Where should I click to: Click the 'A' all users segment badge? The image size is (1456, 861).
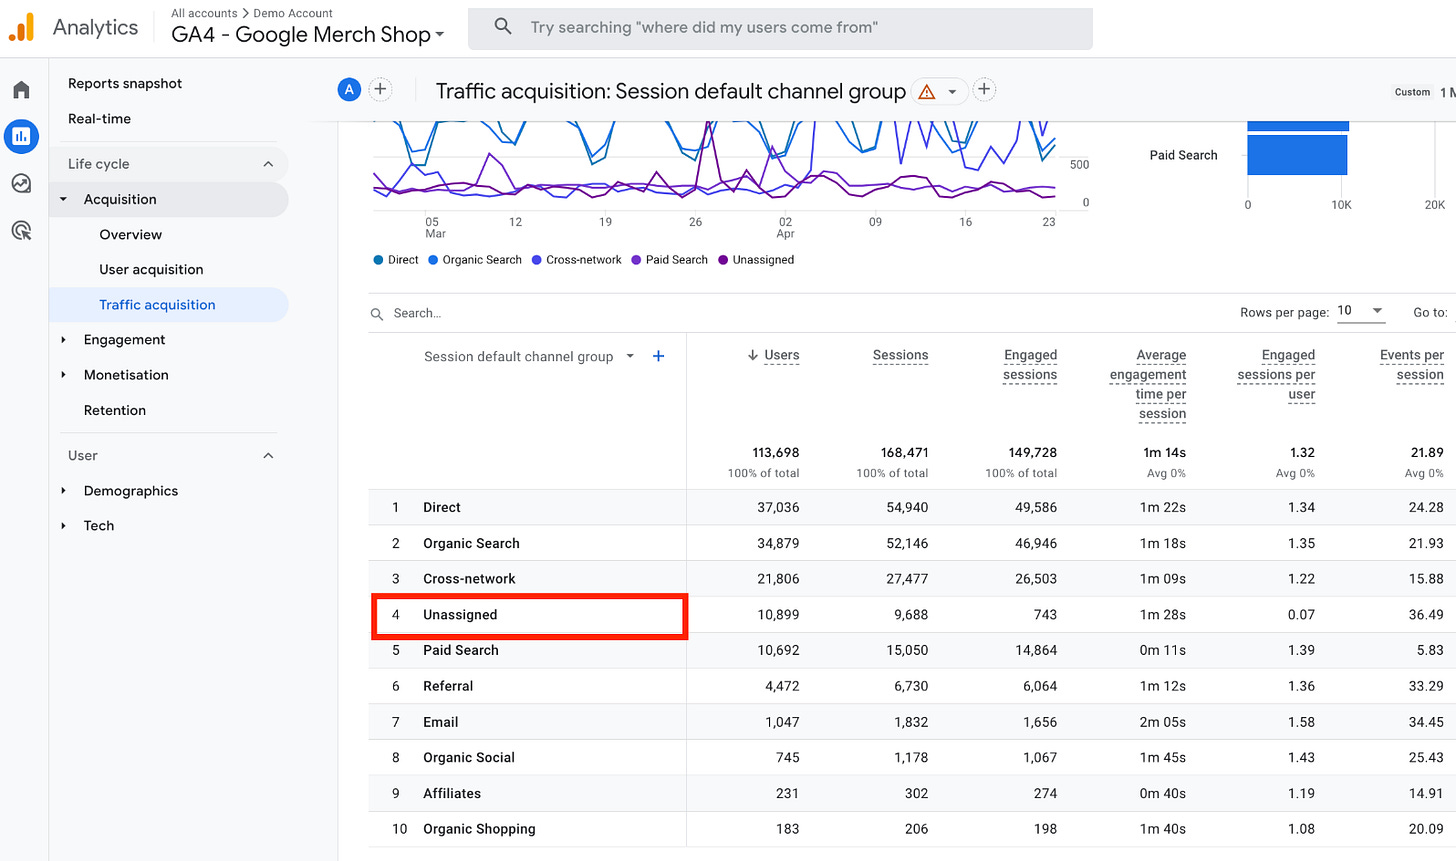tap(349, 90)
